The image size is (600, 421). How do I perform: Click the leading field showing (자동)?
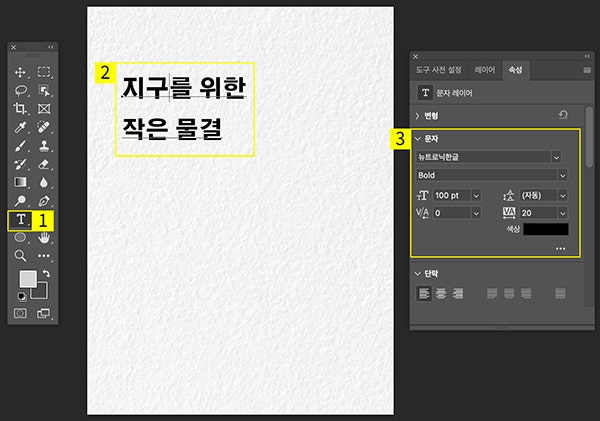(x=538, y=196)
